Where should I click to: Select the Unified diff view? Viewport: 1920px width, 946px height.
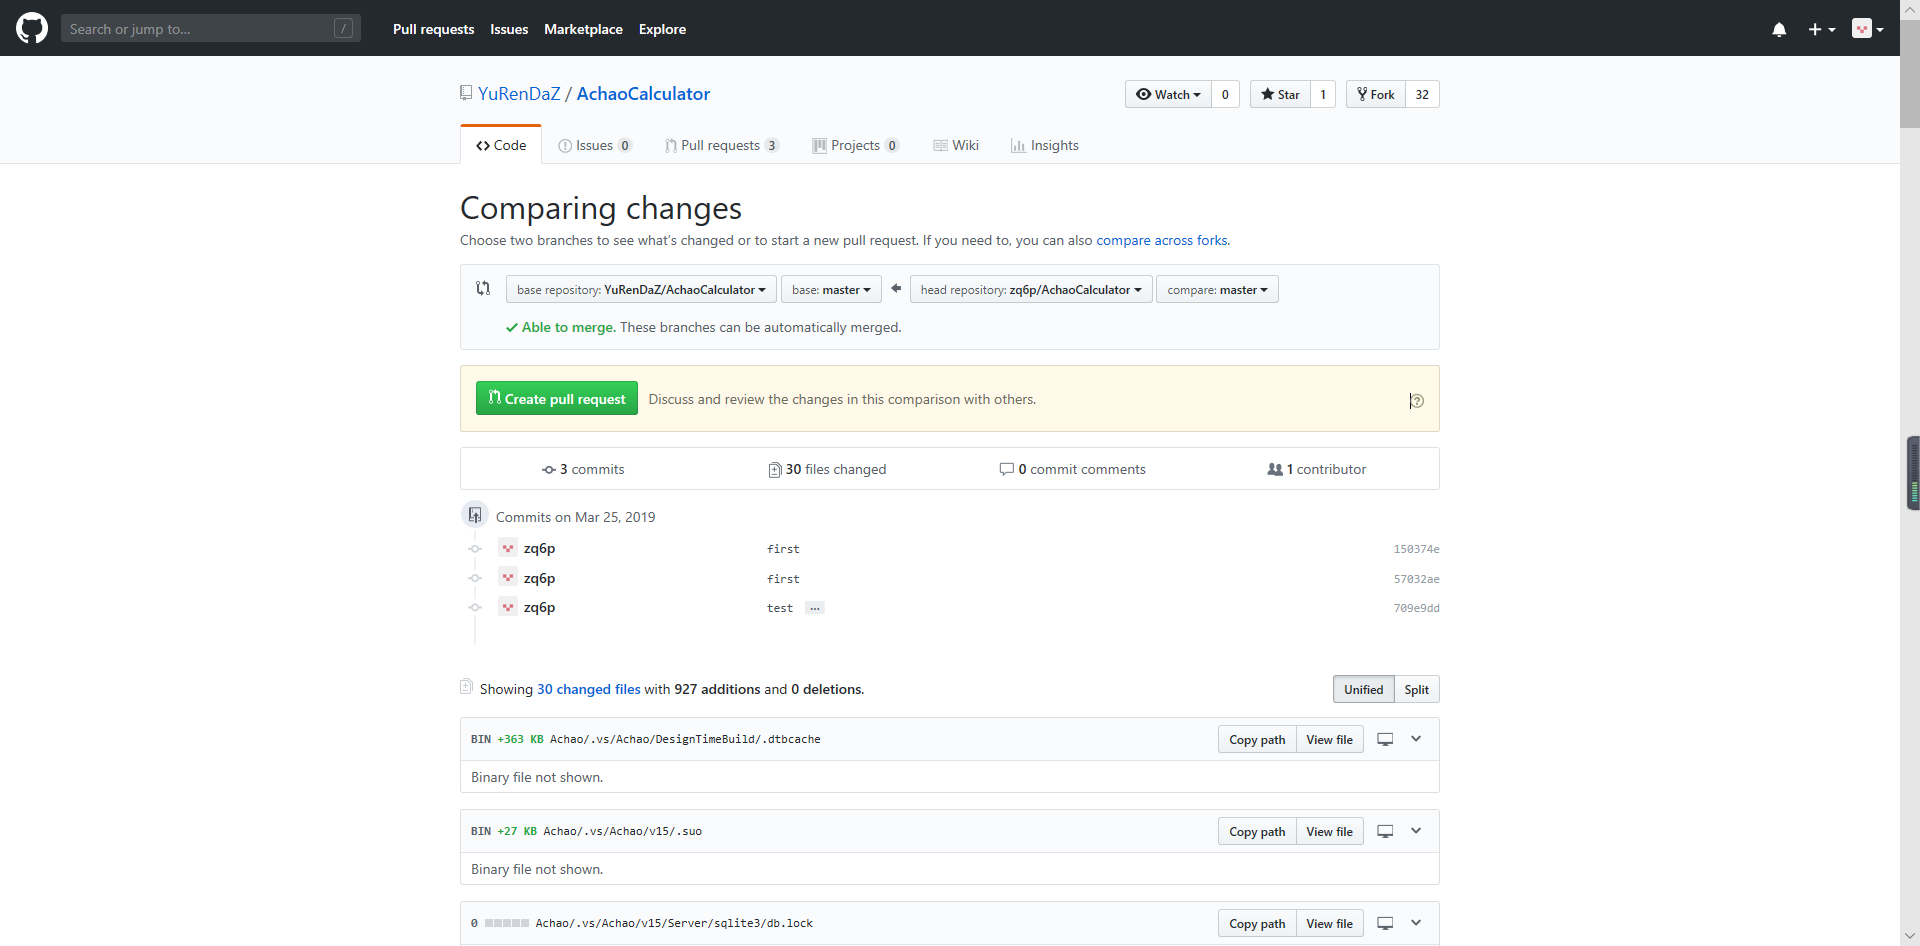point(1363,689)
